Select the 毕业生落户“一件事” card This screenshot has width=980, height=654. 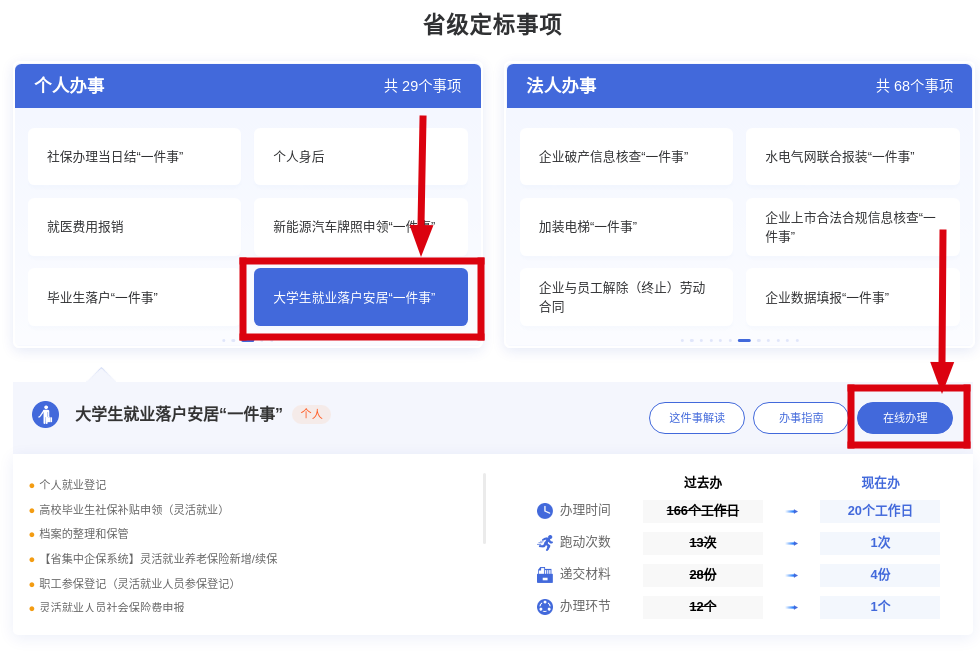(x=134, y=297)
